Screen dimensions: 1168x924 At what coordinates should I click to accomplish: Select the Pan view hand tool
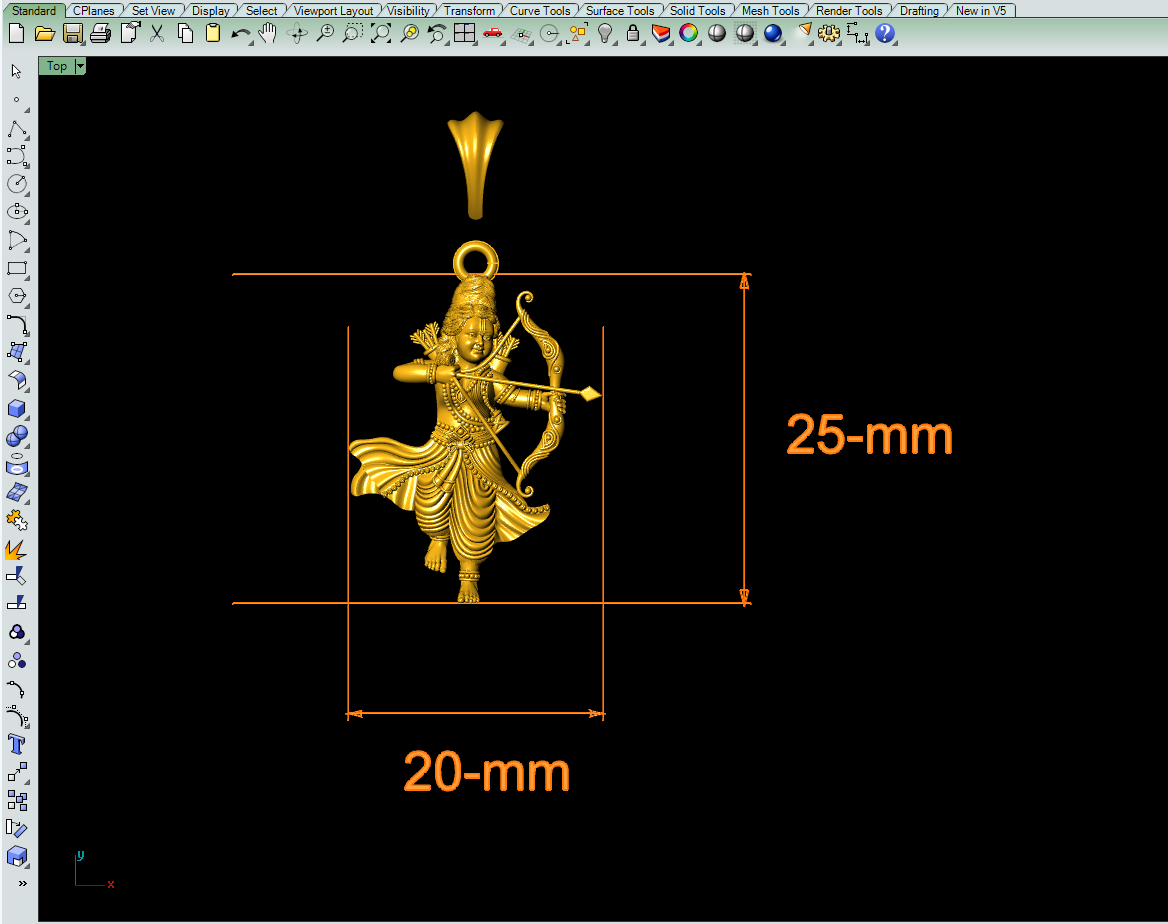268,33
